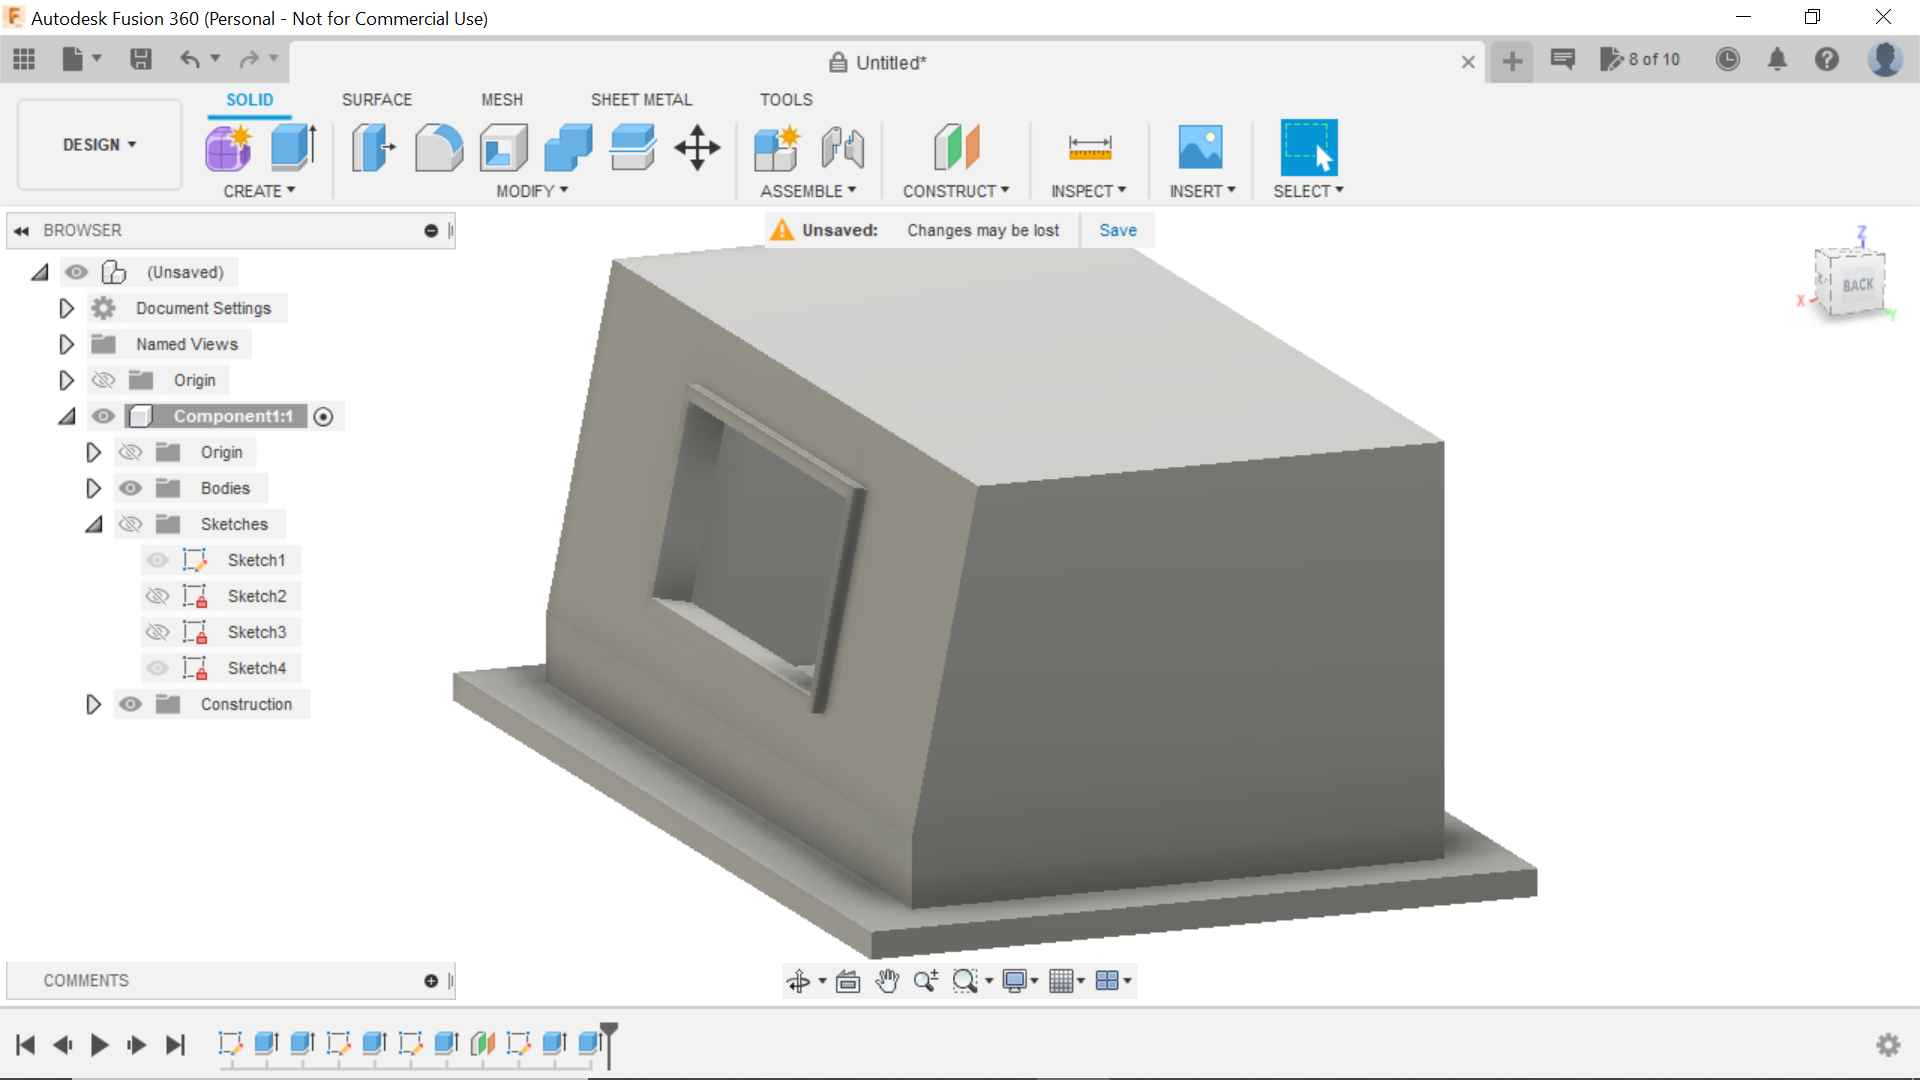Select the Move/Copy tool
1920x1080 pixels.
click(x=696, y=147)
